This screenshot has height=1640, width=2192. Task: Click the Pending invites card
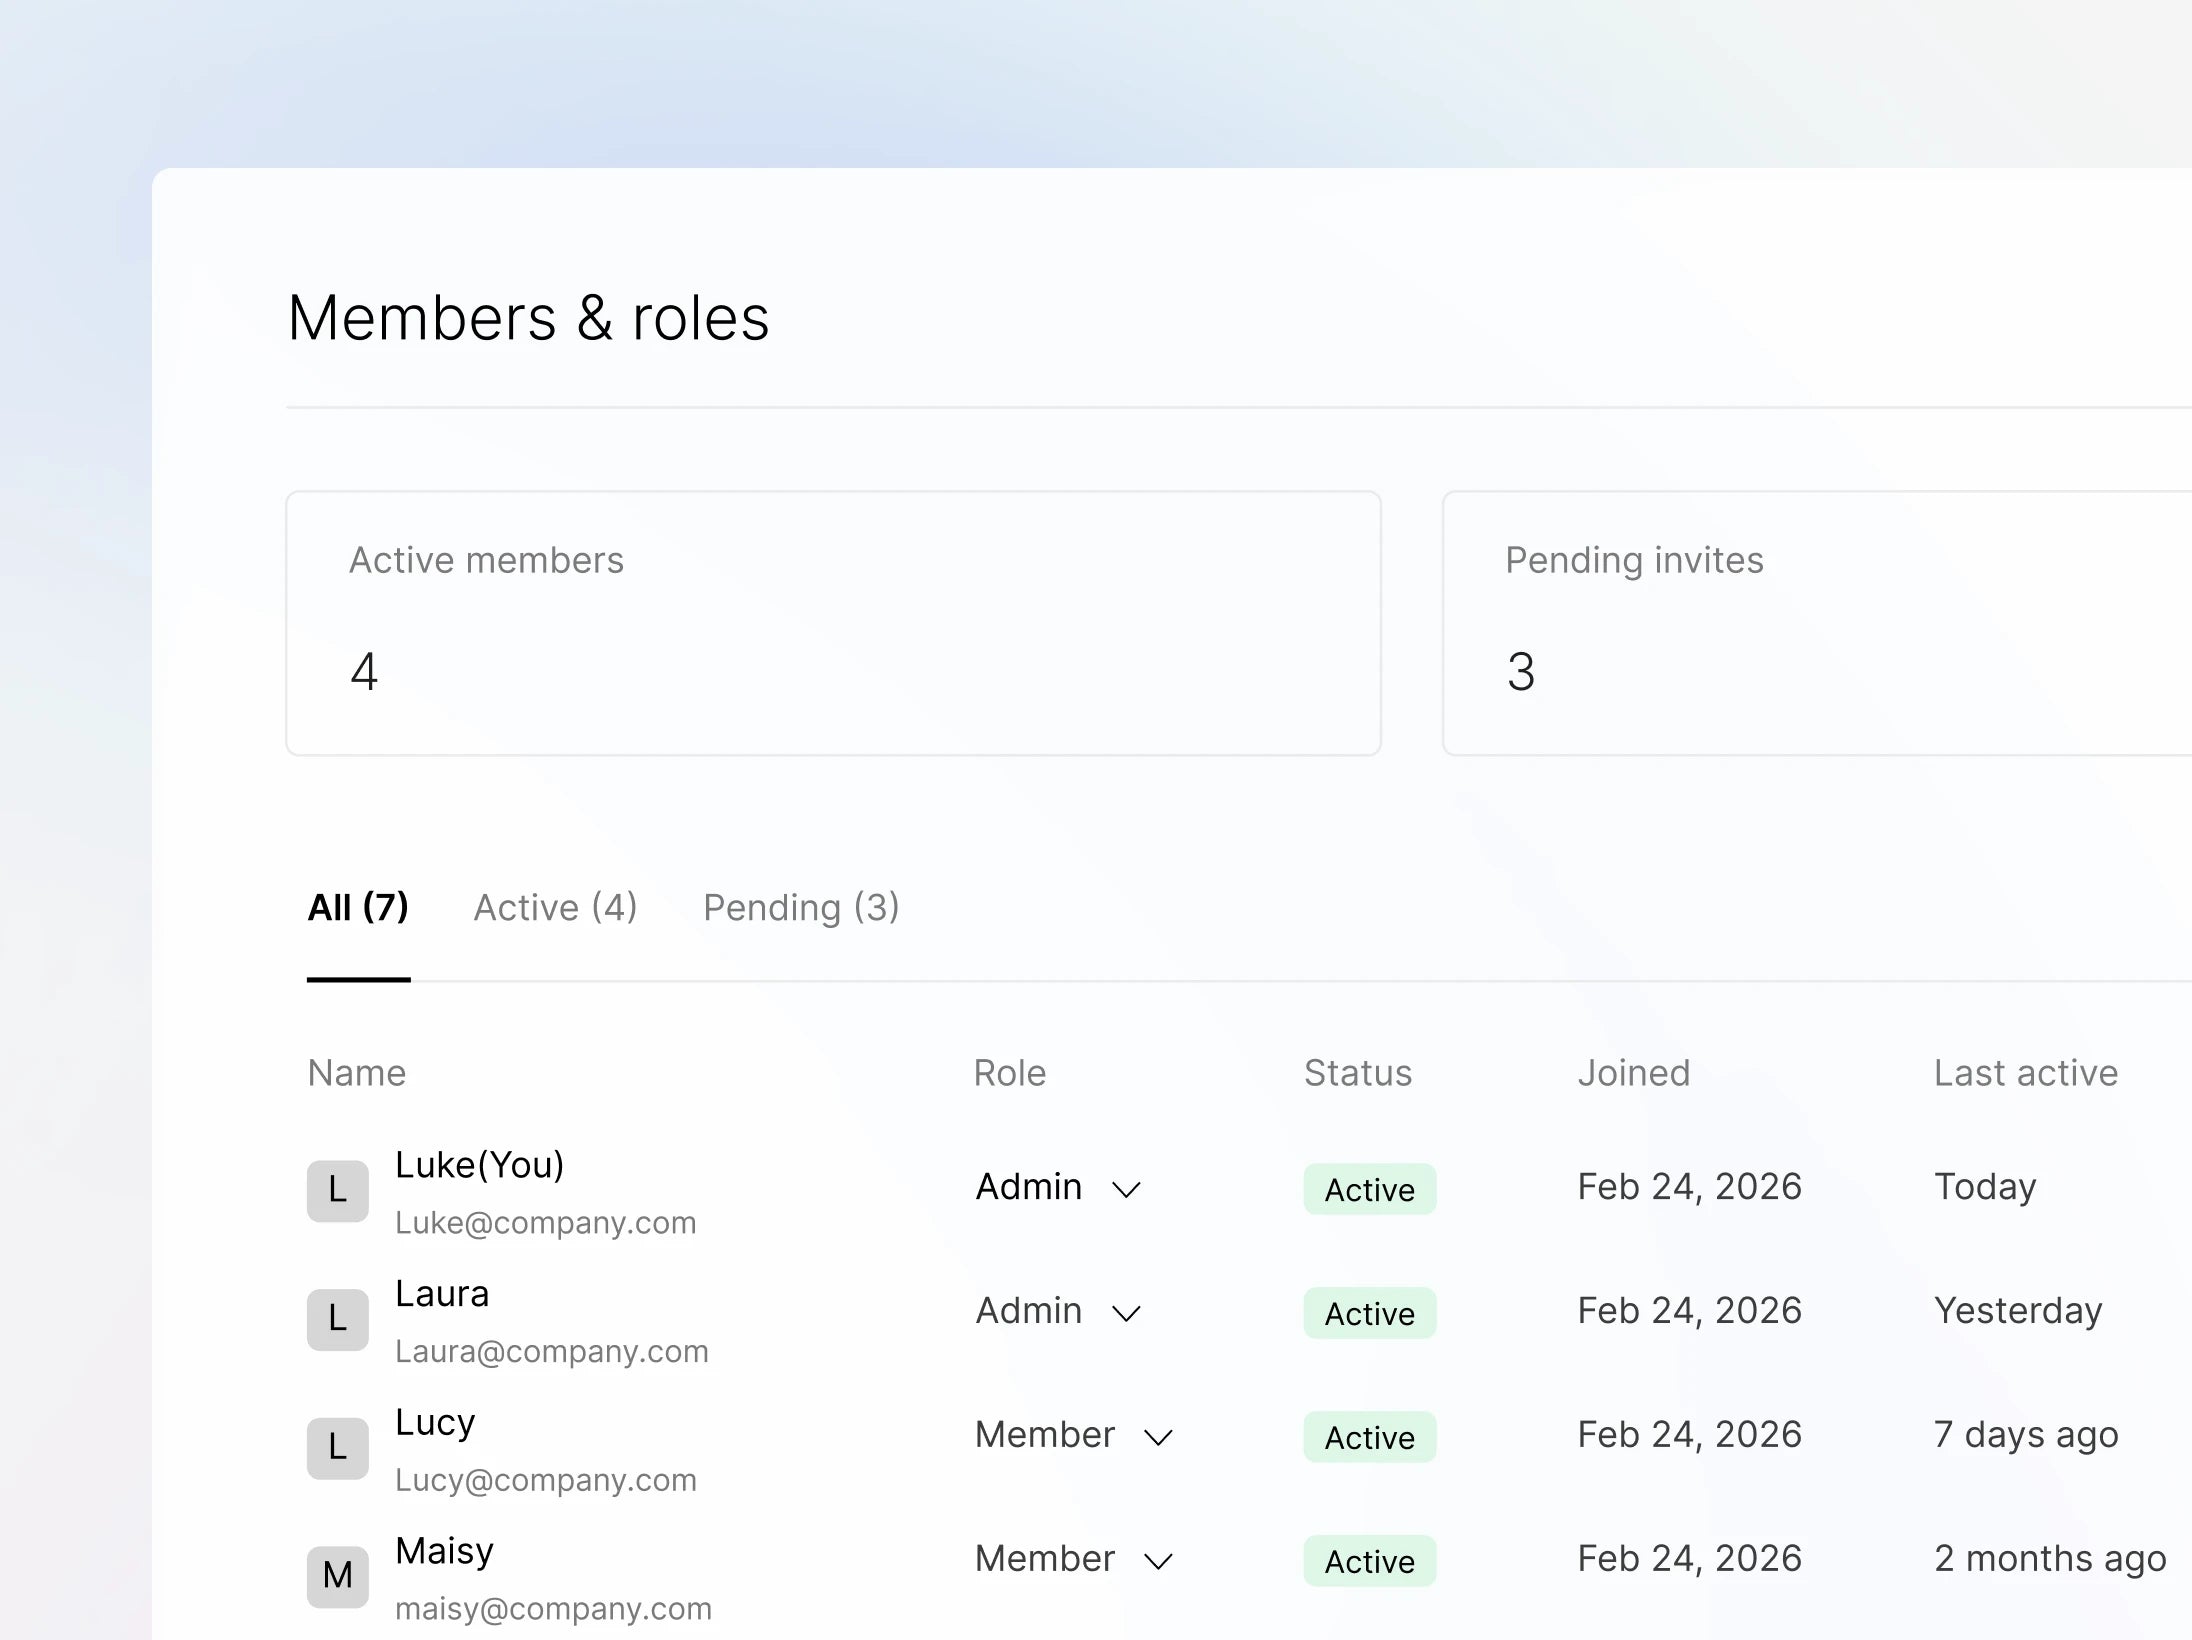tap(1818, 623)
